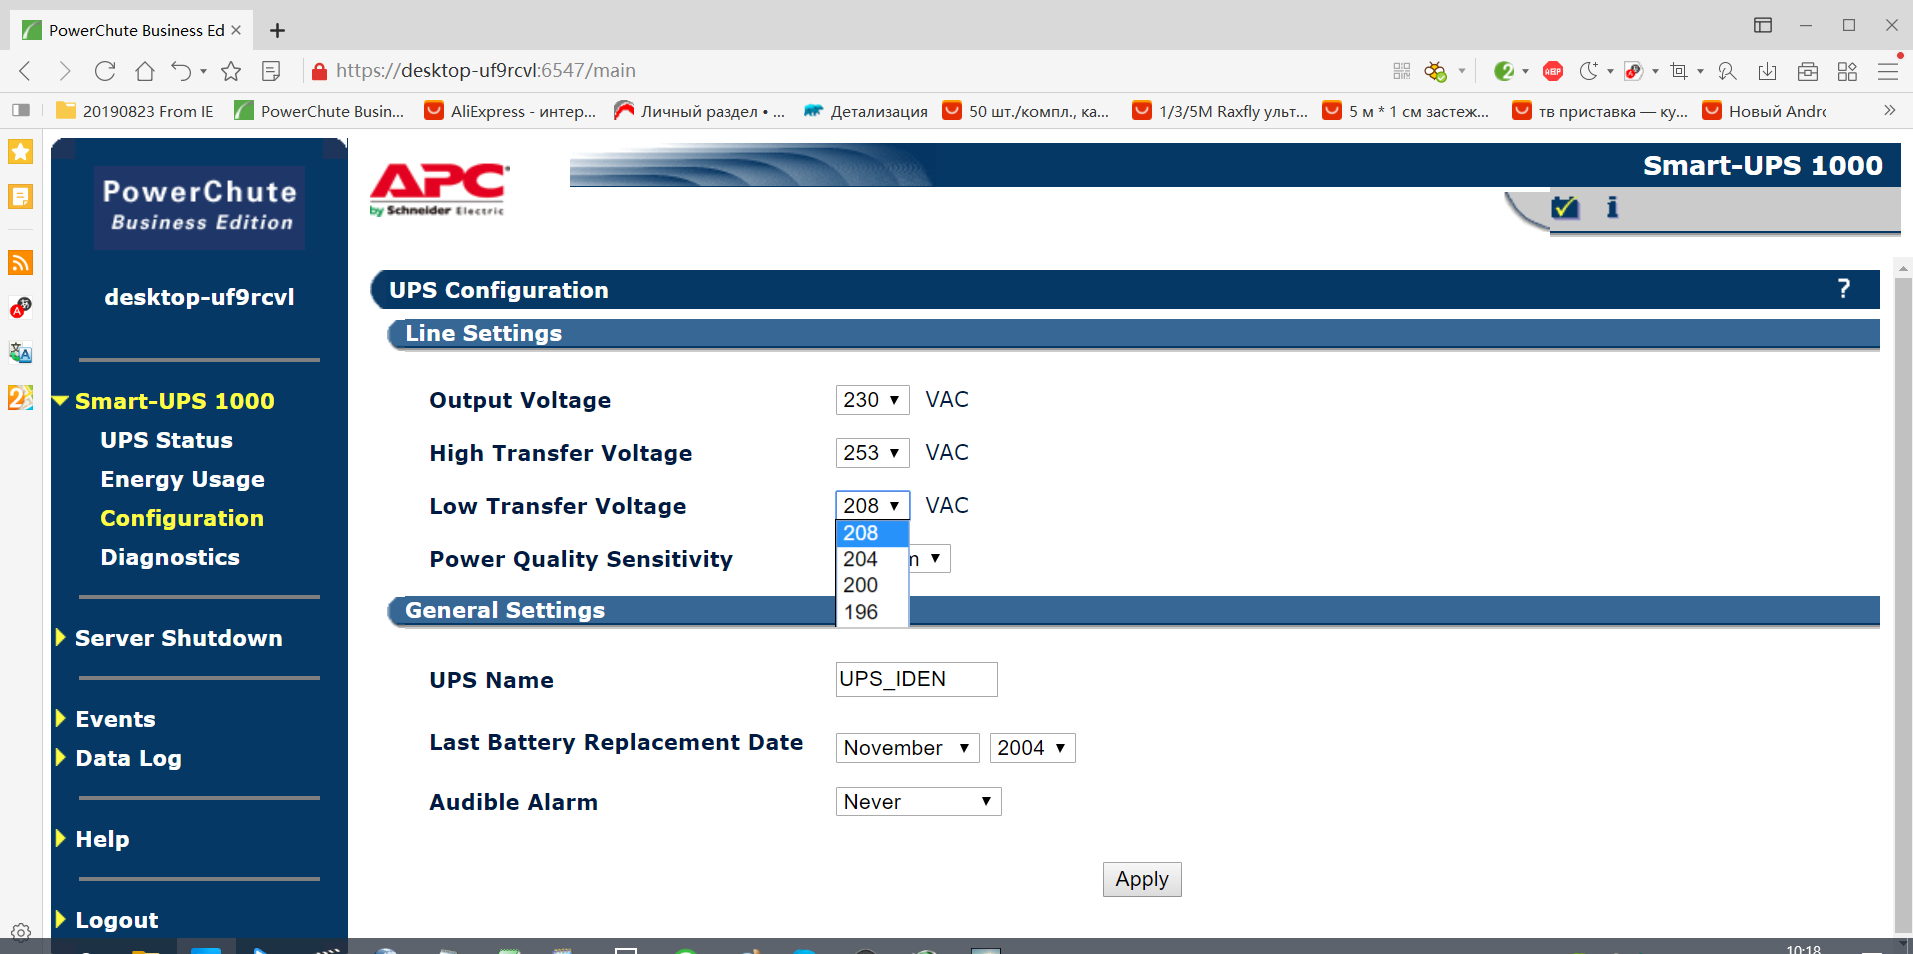Click the screenshot crop tool icon
The height and width of the screenshot is (954, 1913).
click(1679, 71)
